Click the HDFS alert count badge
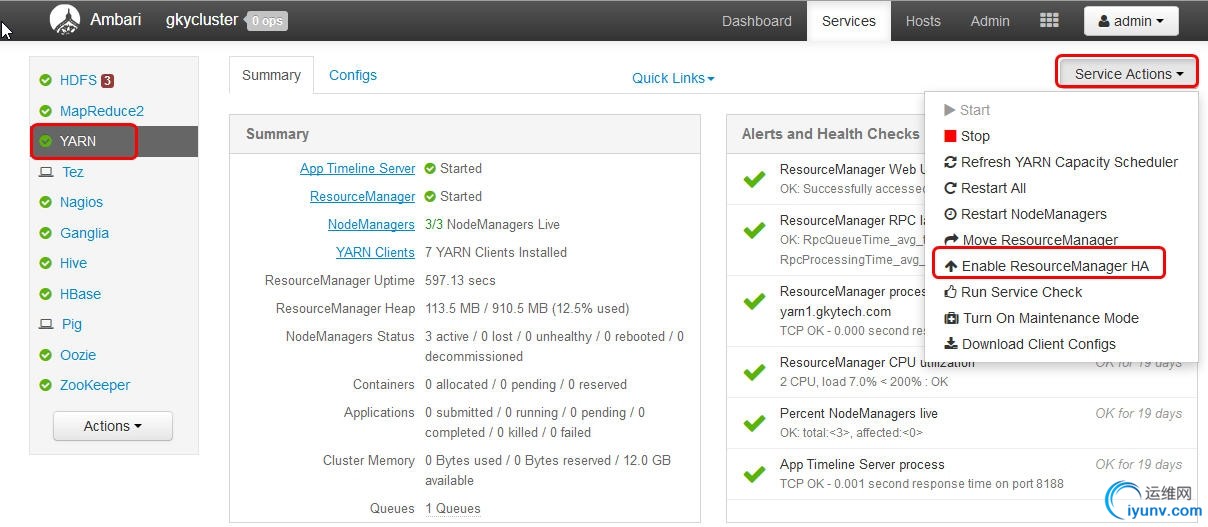 107,81
